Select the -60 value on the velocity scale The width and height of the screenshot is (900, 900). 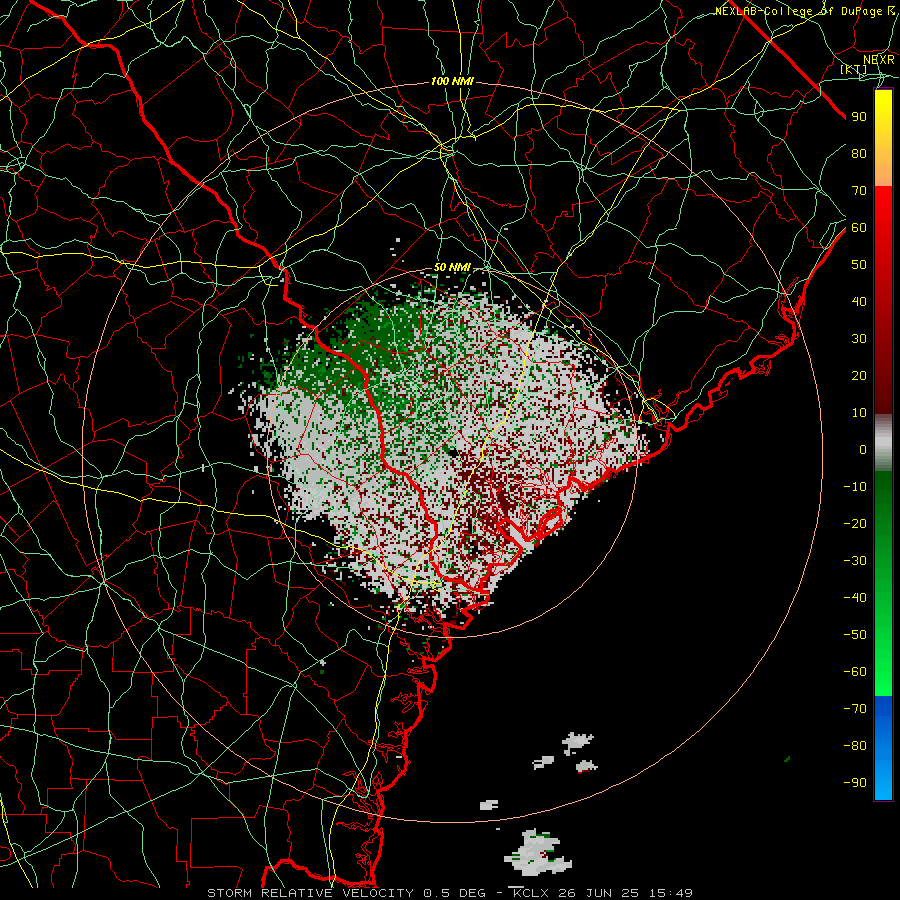855,672
